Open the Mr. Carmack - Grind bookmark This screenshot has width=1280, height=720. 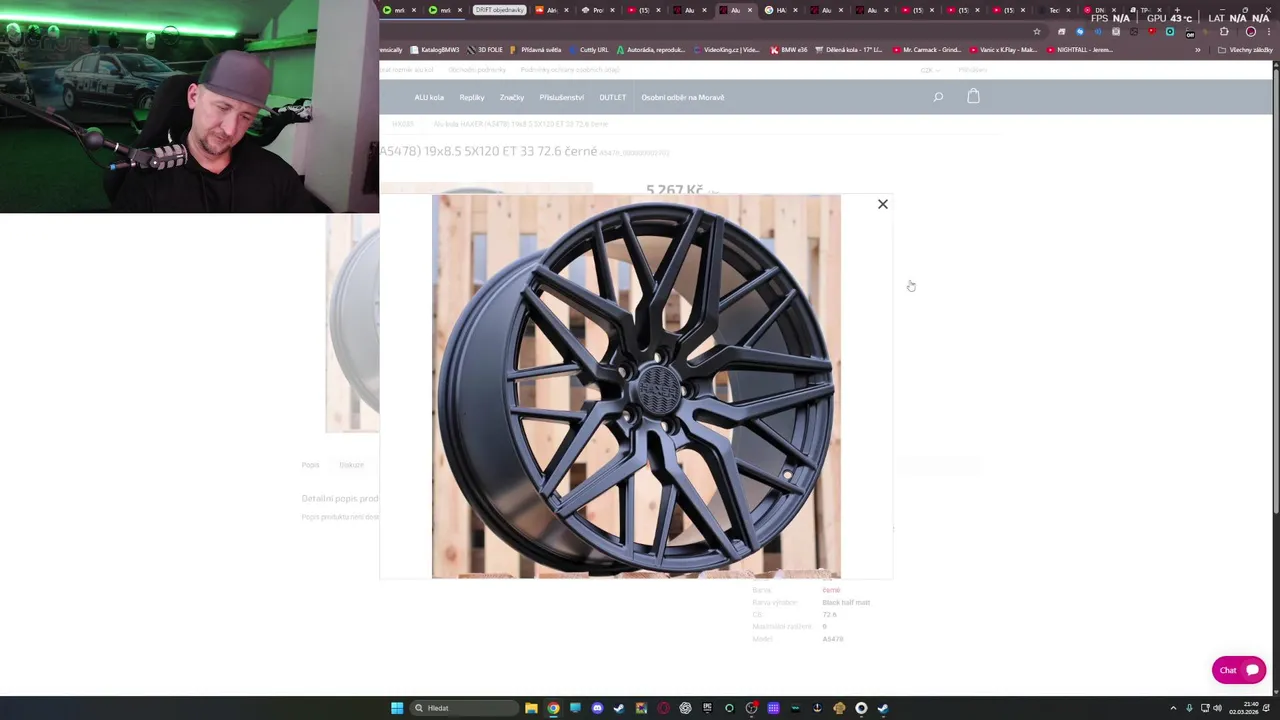[x=926, y=50]
